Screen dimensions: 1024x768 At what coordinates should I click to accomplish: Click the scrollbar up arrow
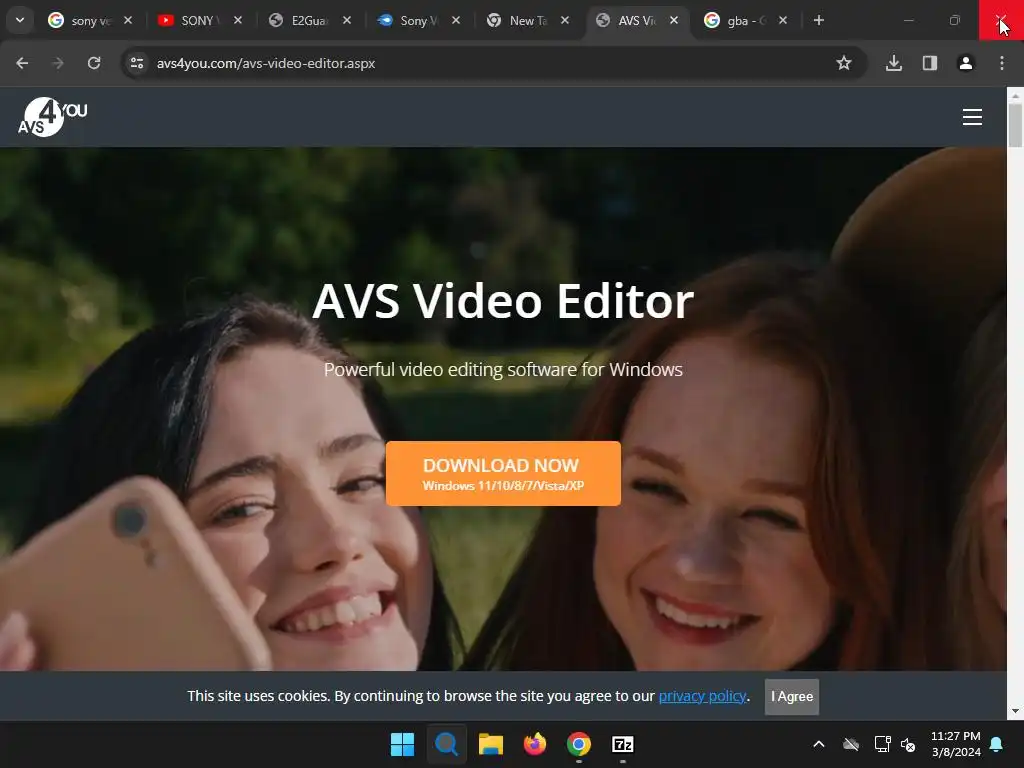click(1015, 96)
